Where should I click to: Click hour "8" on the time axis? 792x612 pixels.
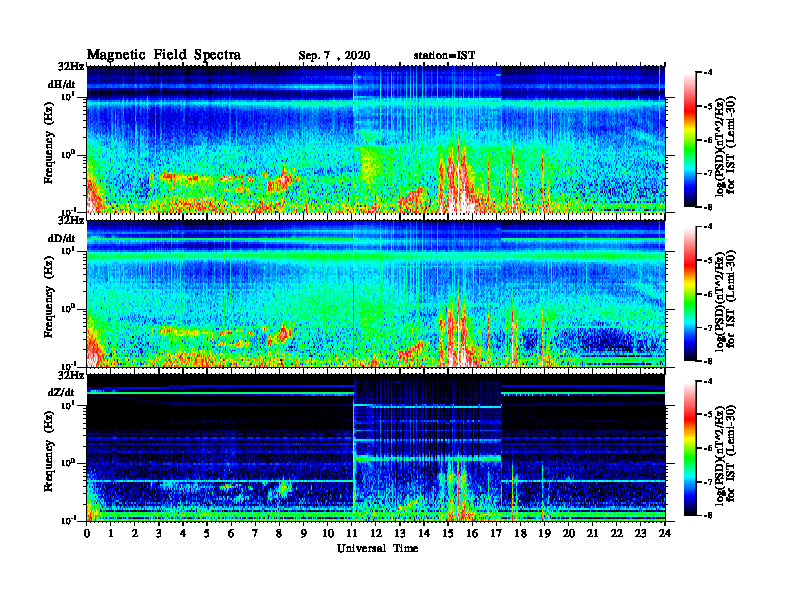(279, 533)
